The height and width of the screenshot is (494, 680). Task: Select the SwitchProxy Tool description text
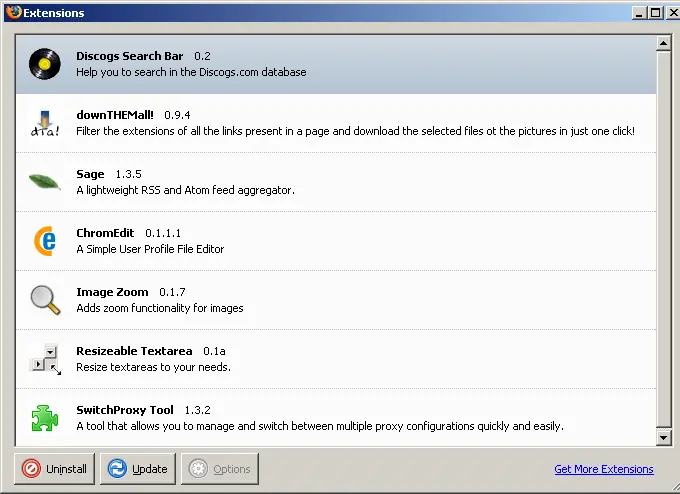click(x=320, y=426)
